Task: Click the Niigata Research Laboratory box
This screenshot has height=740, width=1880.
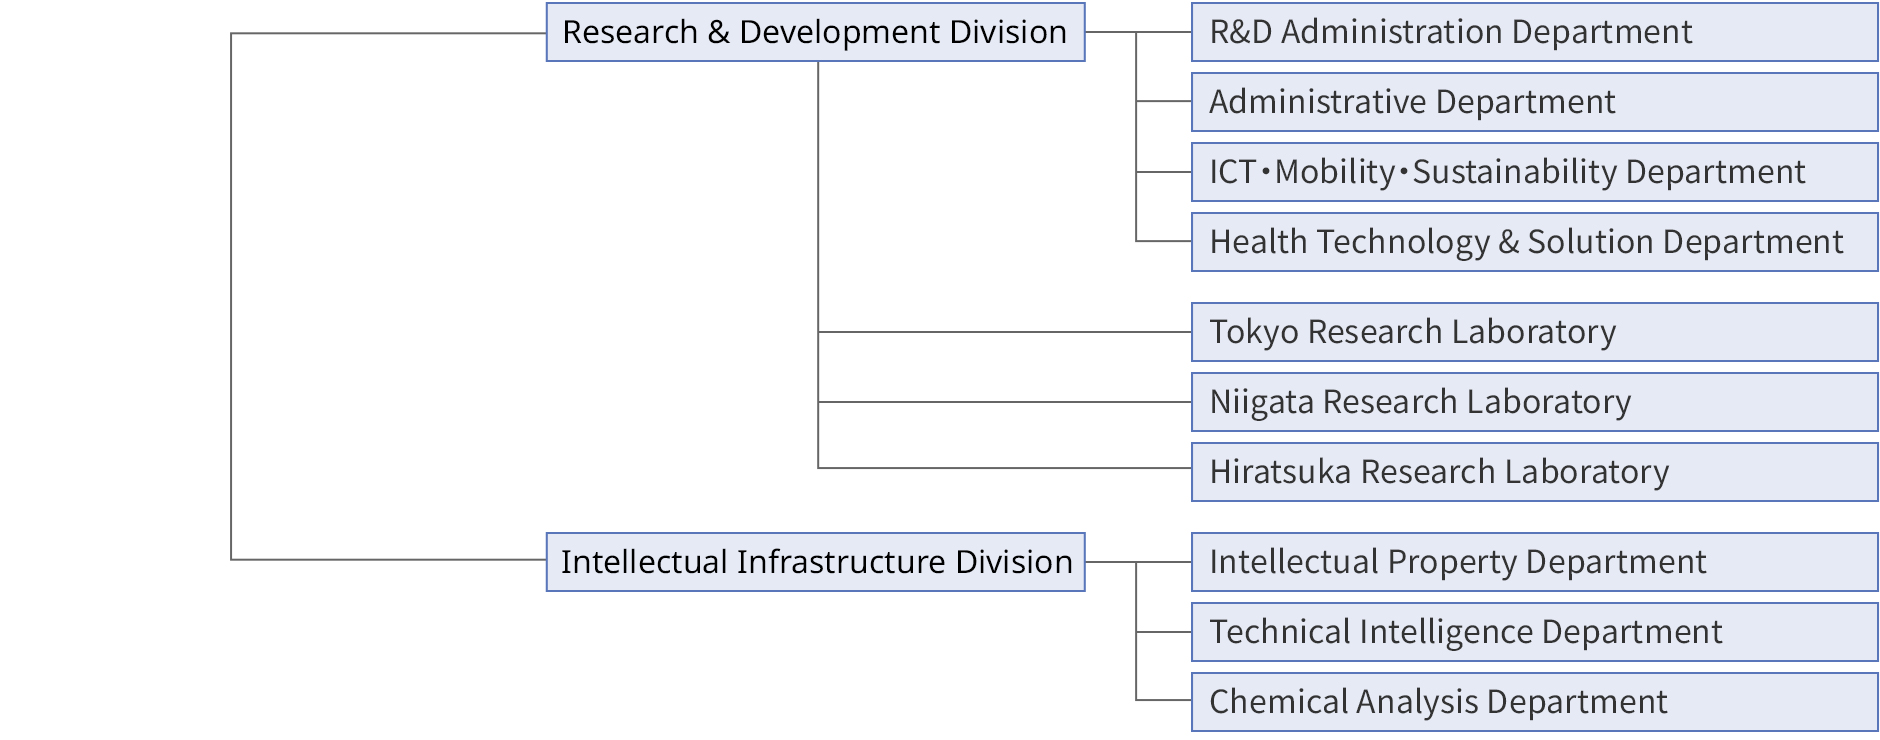Action: click(1534, 402)
